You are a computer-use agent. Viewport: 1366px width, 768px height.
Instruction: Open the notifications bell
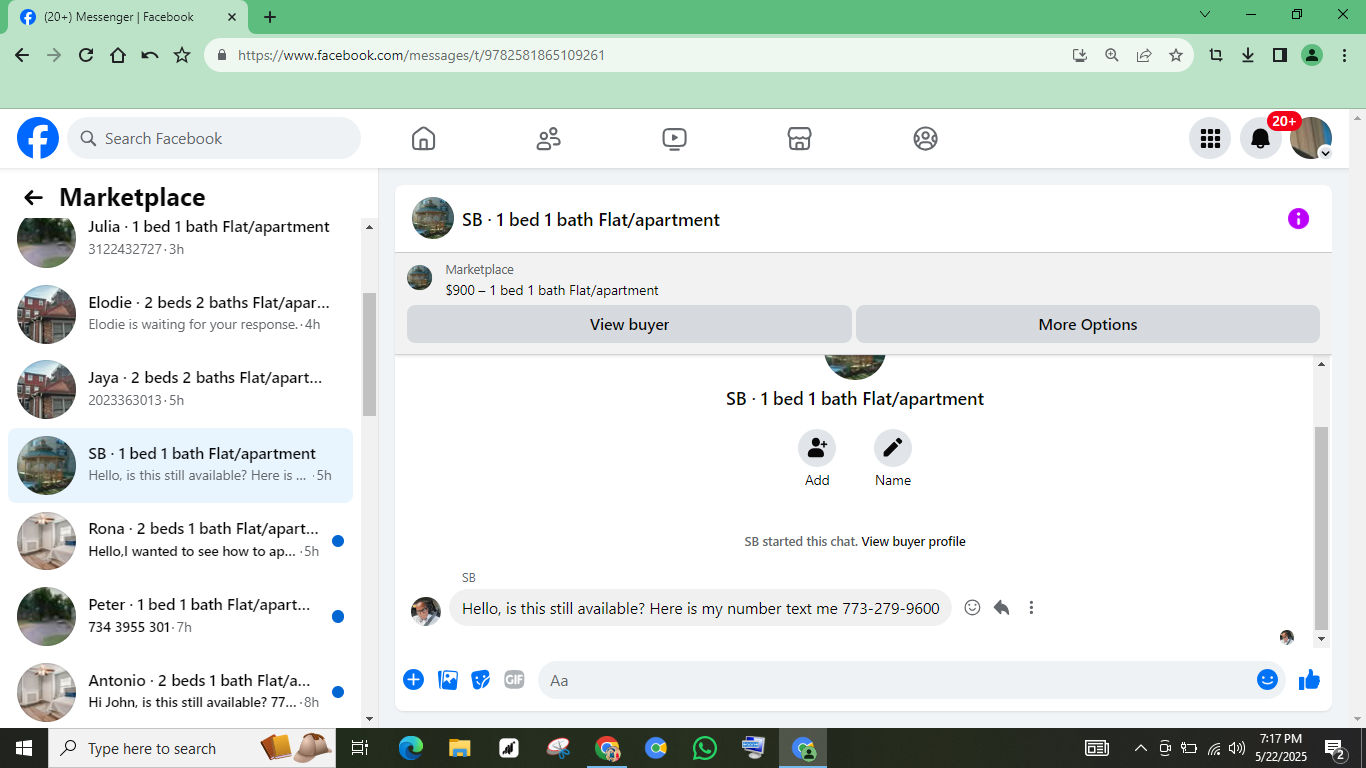[1261, 138]
